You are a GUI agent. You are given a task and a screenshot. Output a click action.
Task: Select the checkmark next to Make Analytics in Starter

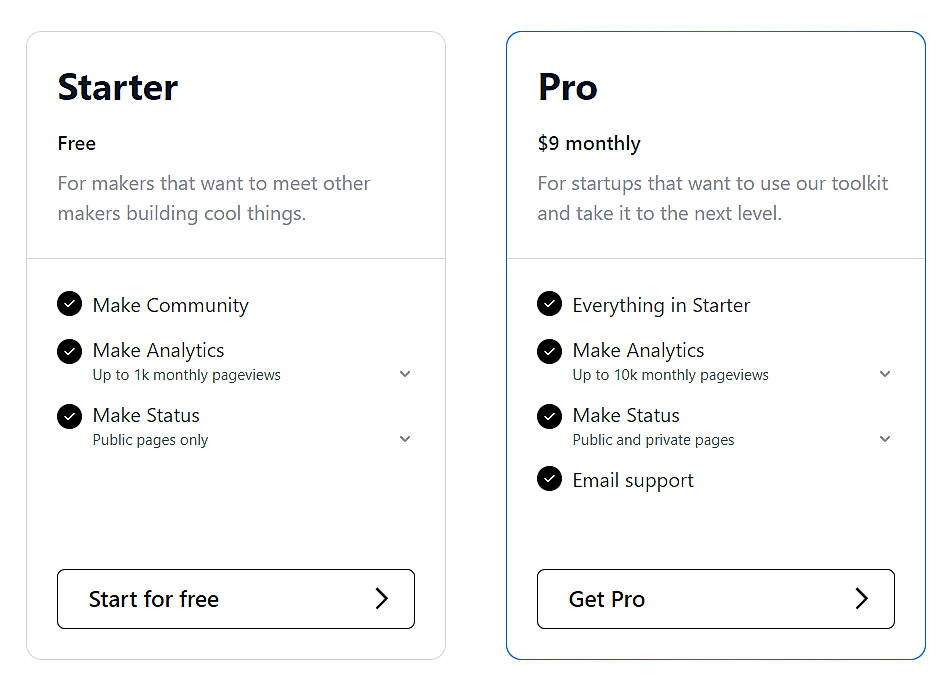coord(69,351)
